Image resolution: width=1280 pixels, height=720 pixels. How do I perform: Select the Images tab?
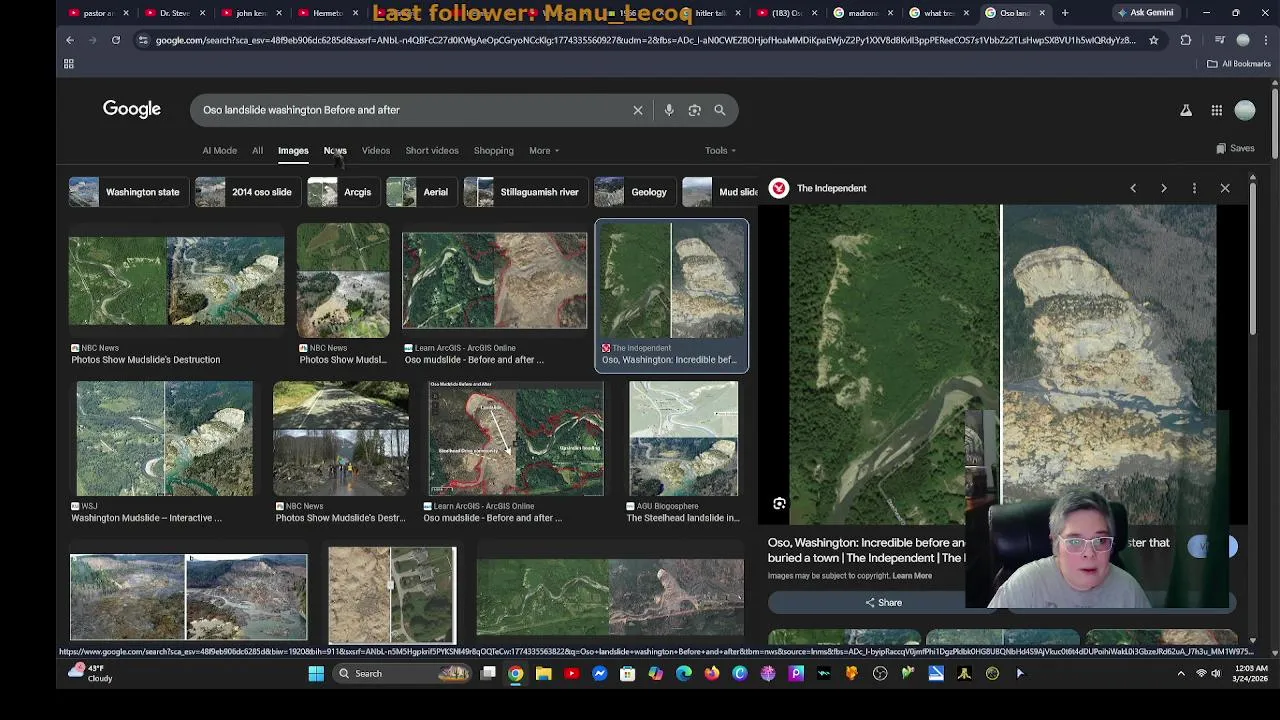pos(293,151)
